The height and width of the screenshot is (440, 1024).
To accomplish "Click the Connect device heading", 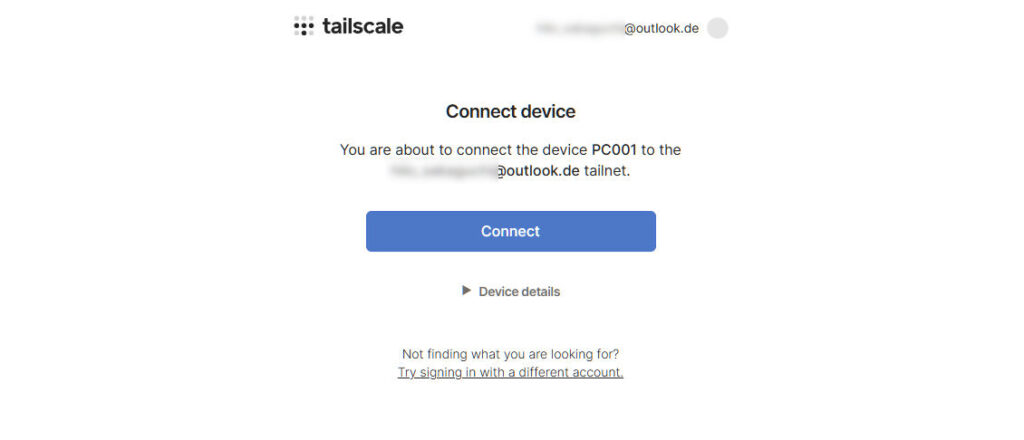I will tap(510, 111).
